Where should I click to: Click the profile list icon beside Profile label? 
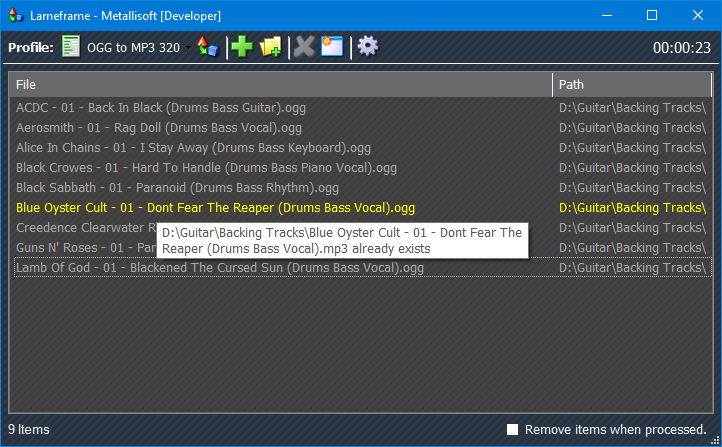click(x=72, y=47)
